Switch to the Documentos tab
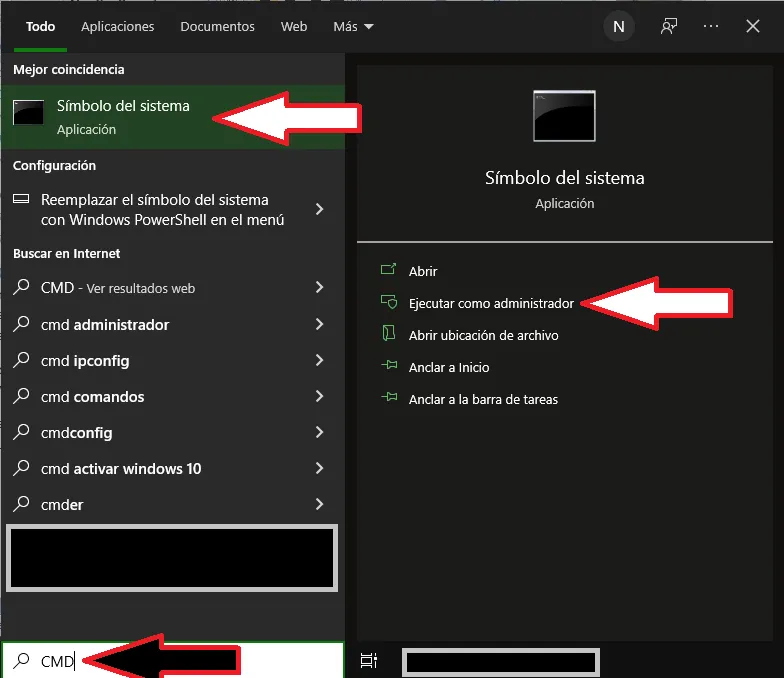The width and height of the screenshot is (784, 678). (x=217, y=27)
